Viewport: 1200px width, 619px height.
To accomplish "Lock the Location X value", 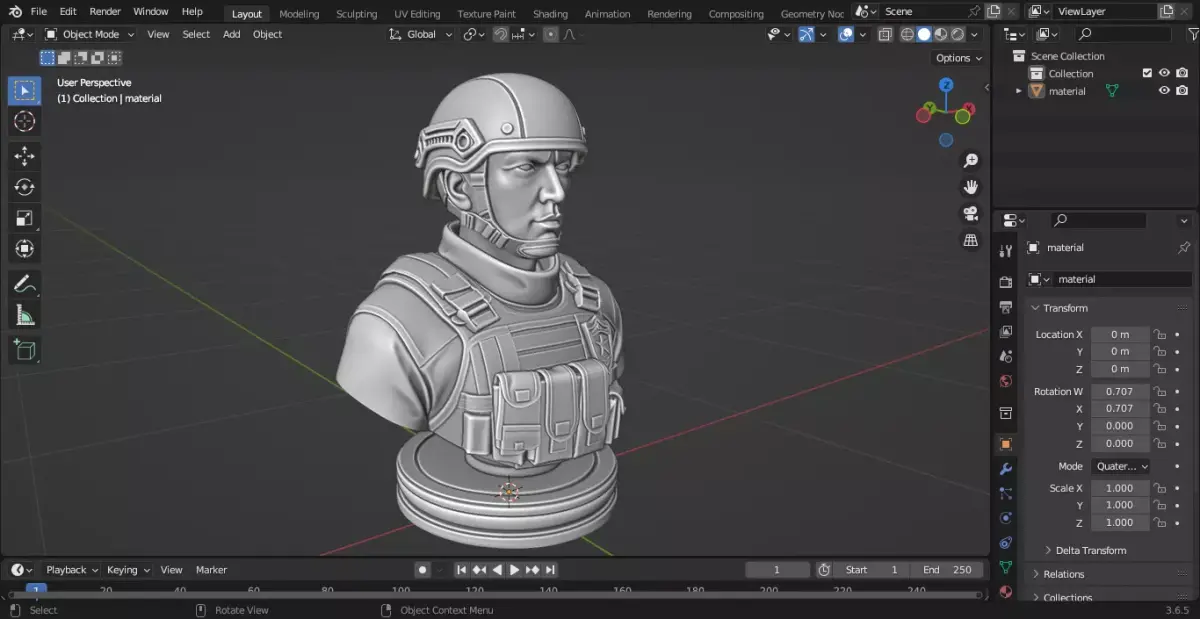I will (x=1160, y=335).
